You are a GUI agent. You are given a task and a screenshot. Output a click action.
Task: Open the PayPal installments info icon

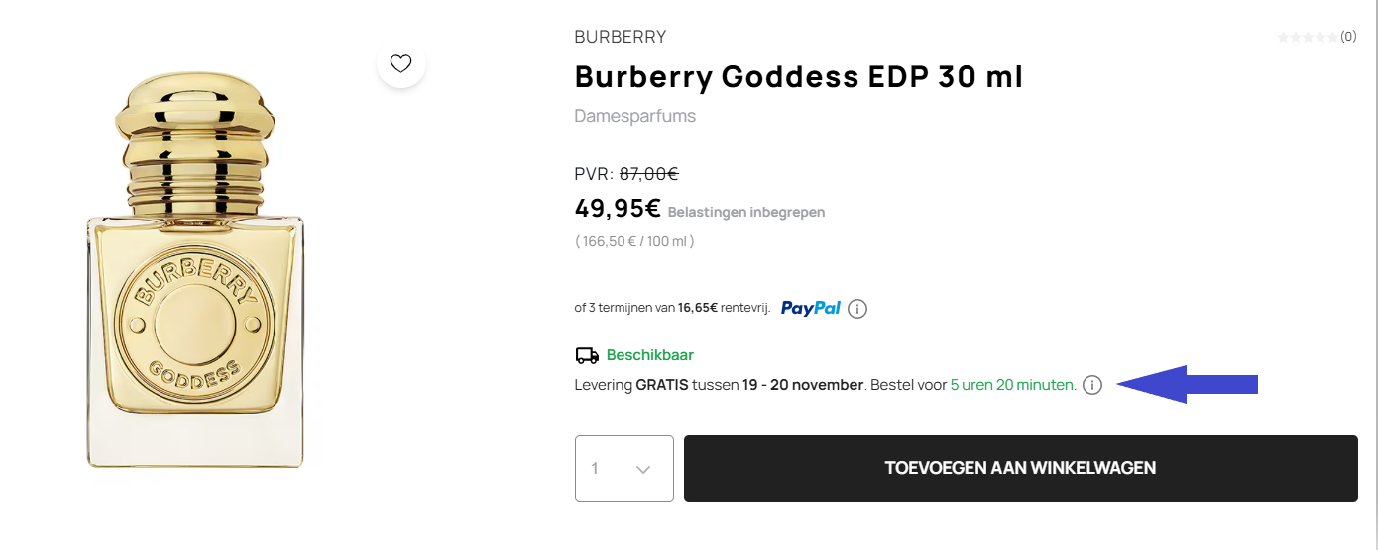[x=857, y=309]
